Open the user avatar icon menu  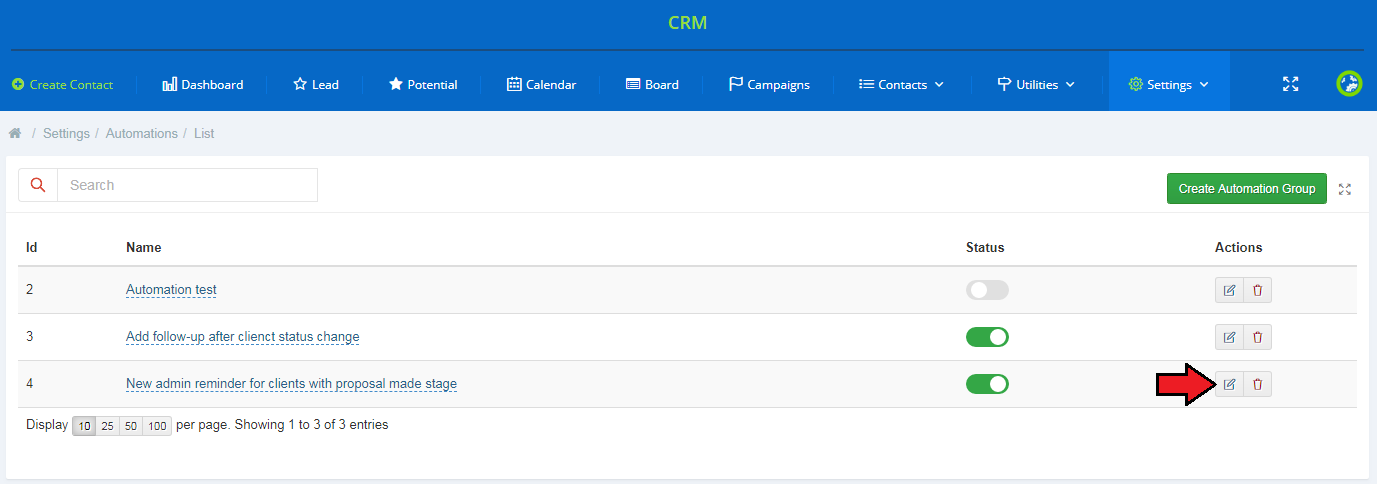point(1349,84)
